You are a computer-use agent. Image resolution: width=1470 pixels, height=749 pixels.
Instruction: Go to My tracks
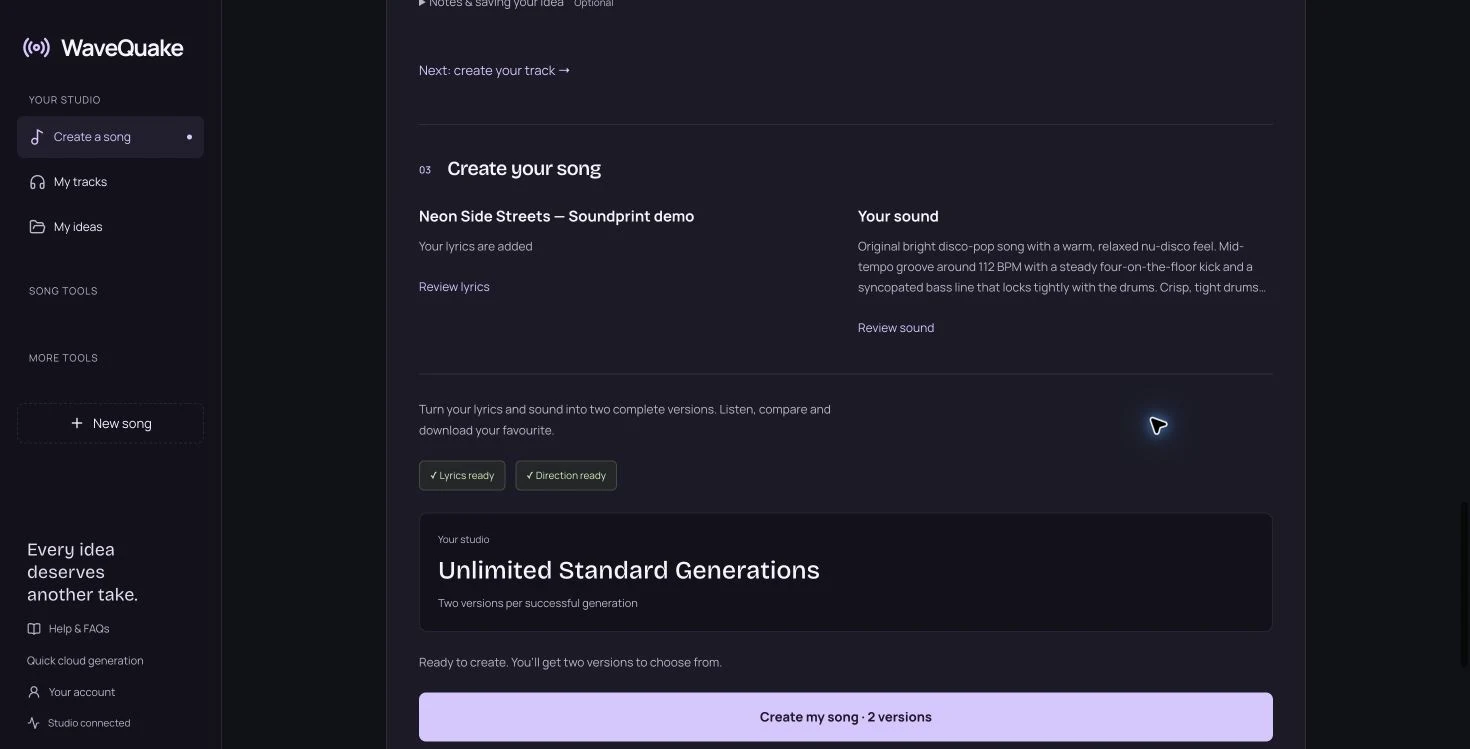coord(110,182)
